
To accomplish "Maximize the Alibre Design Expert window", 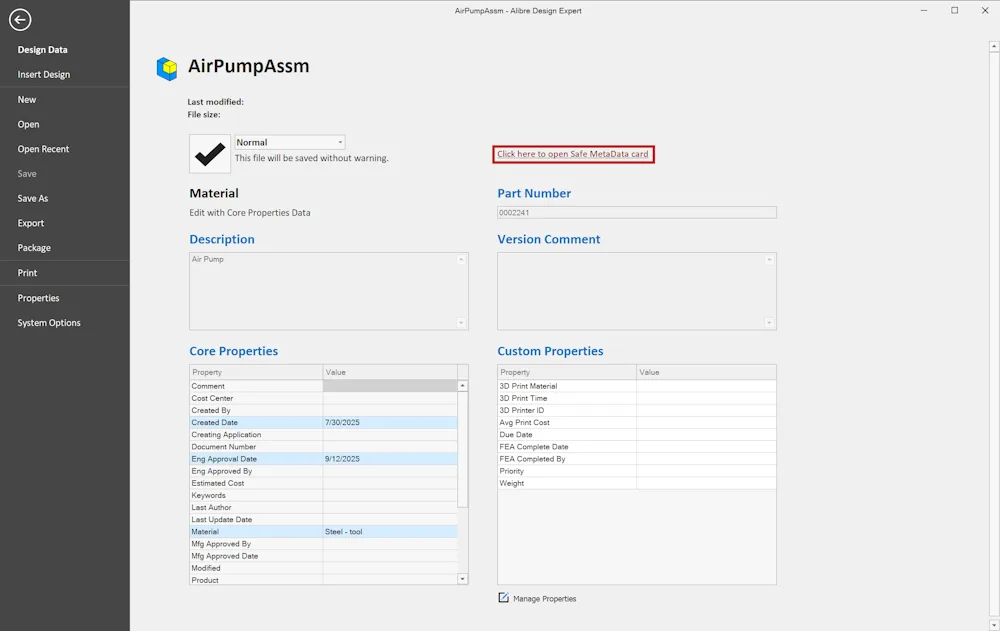I will [955, 10].
